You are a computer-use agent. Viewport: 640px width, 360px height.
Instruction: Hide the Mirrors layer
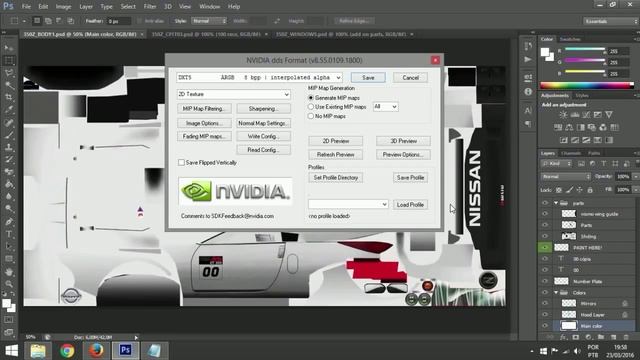[545, 304]
